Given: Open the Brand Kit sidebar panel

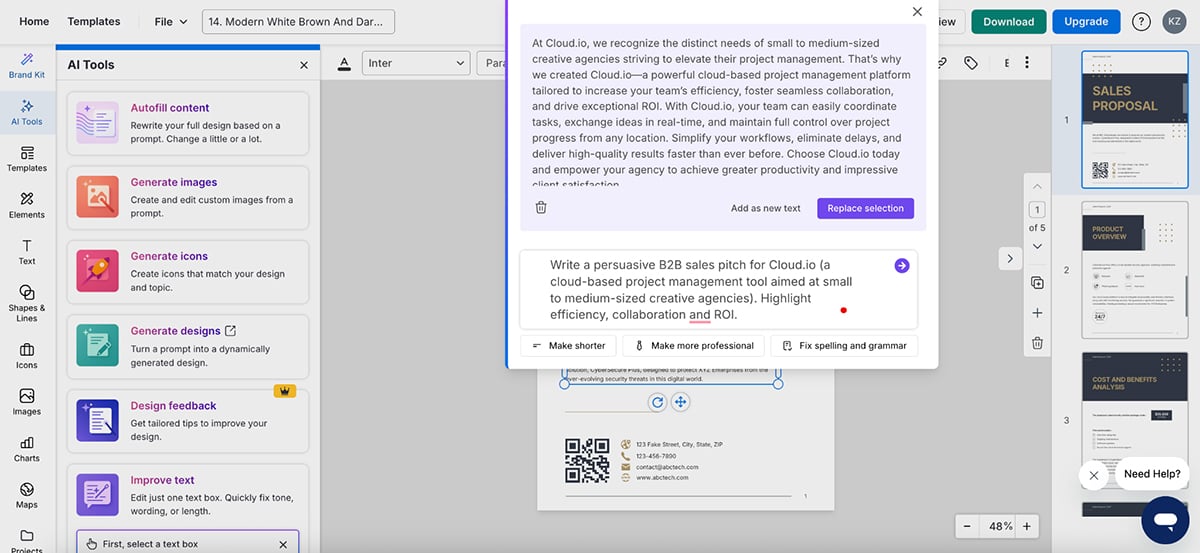Looking at the screenshot, I should point(27,66).
